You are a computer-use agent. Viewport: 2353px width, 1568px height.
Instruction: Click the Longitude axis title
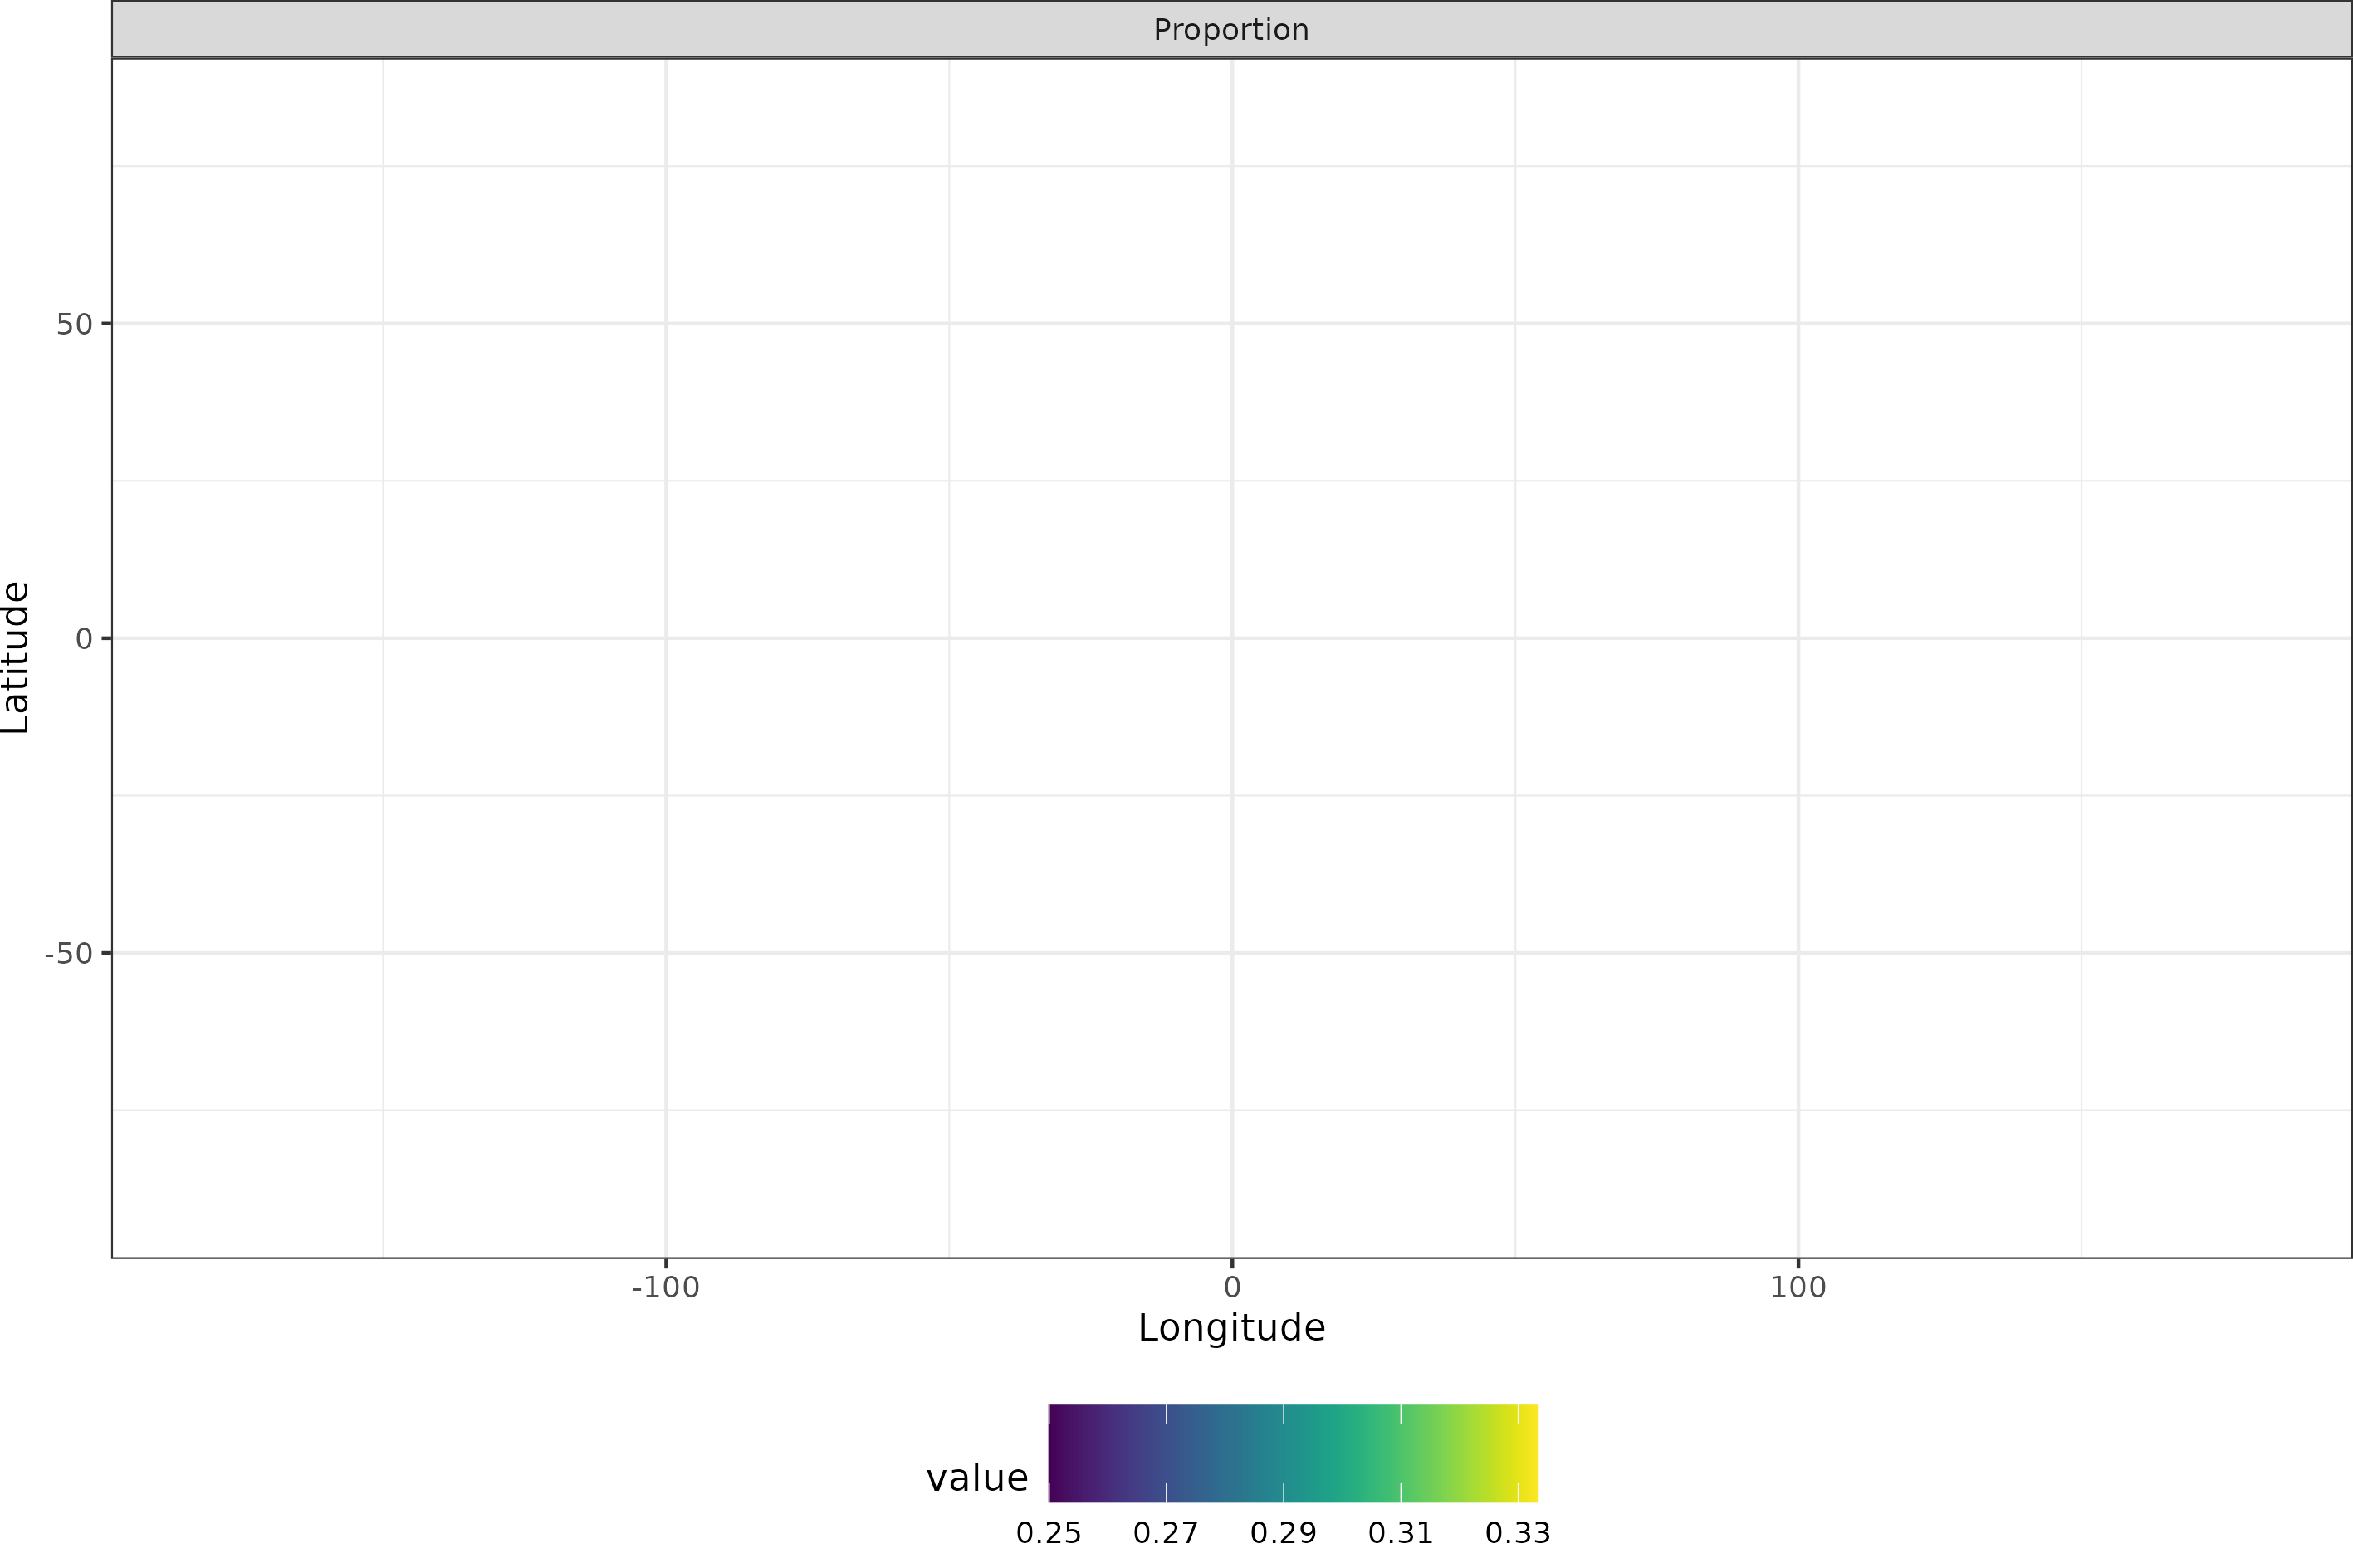tap(1231, 1328)
